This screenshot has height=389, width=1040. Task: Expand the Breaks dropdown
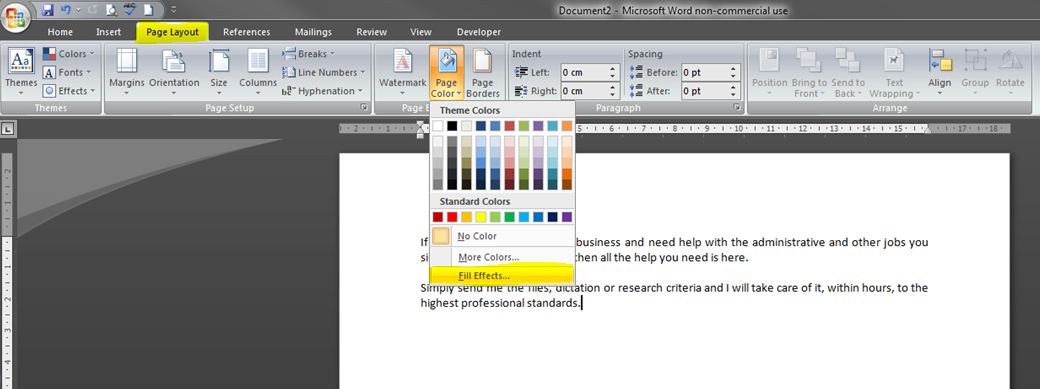309,54
